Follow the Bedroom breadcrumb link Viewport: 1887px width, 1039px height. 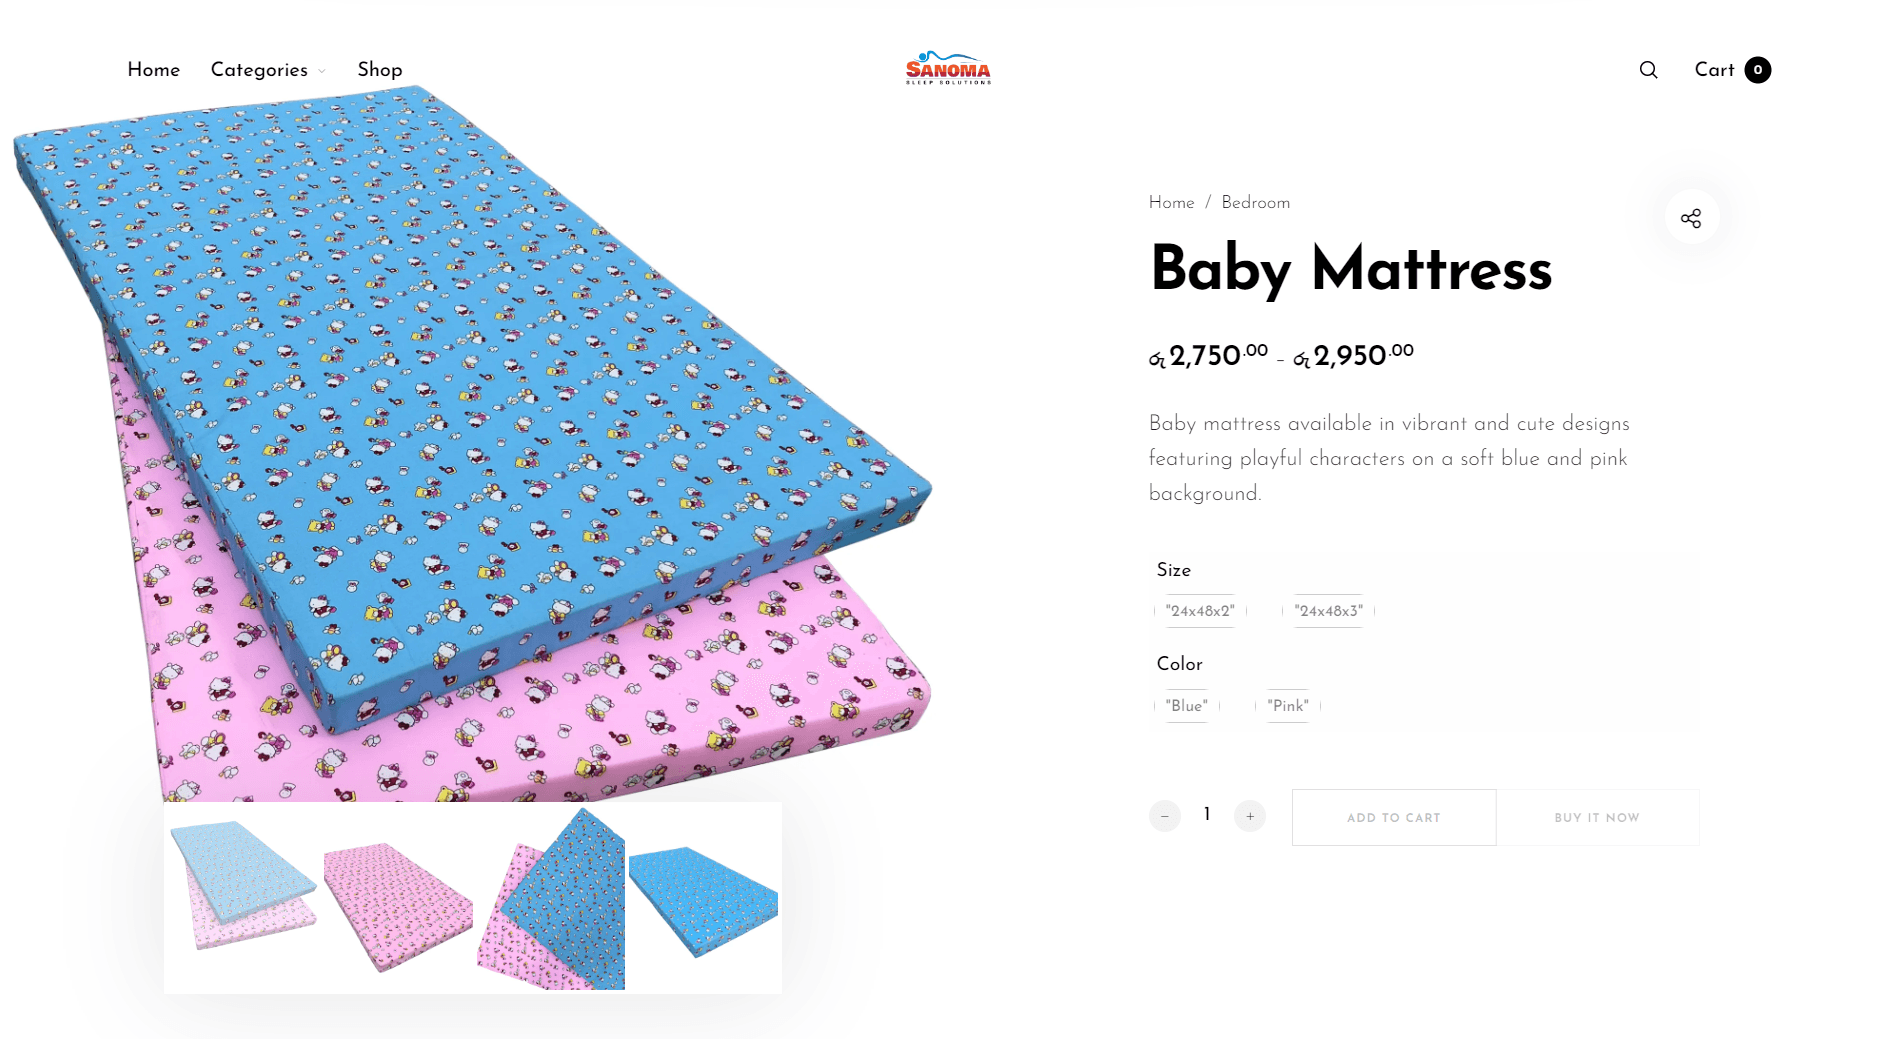1254,202
